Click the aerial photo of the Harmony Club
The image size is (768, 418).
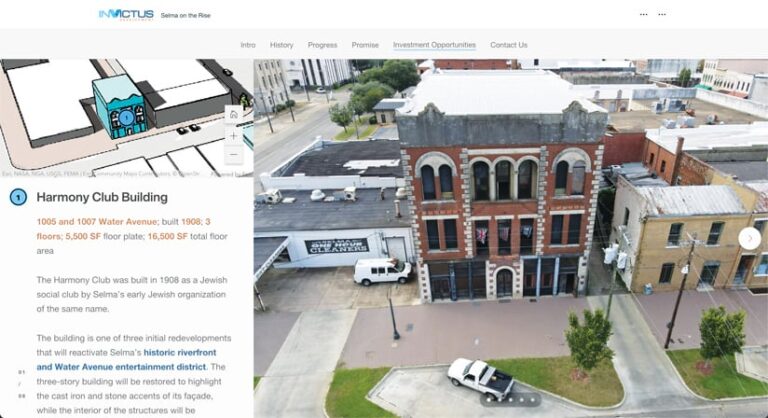click(x=510, y=239)
